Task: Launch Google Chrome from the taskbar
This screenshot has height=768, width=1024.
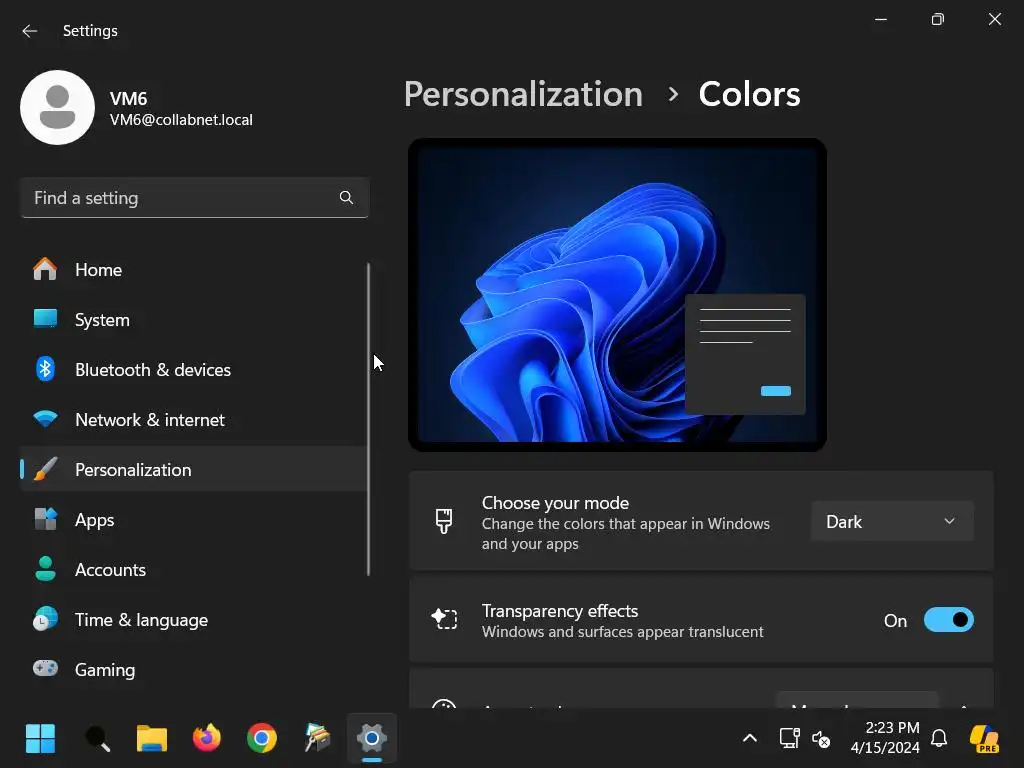Action: click(262, 739)
